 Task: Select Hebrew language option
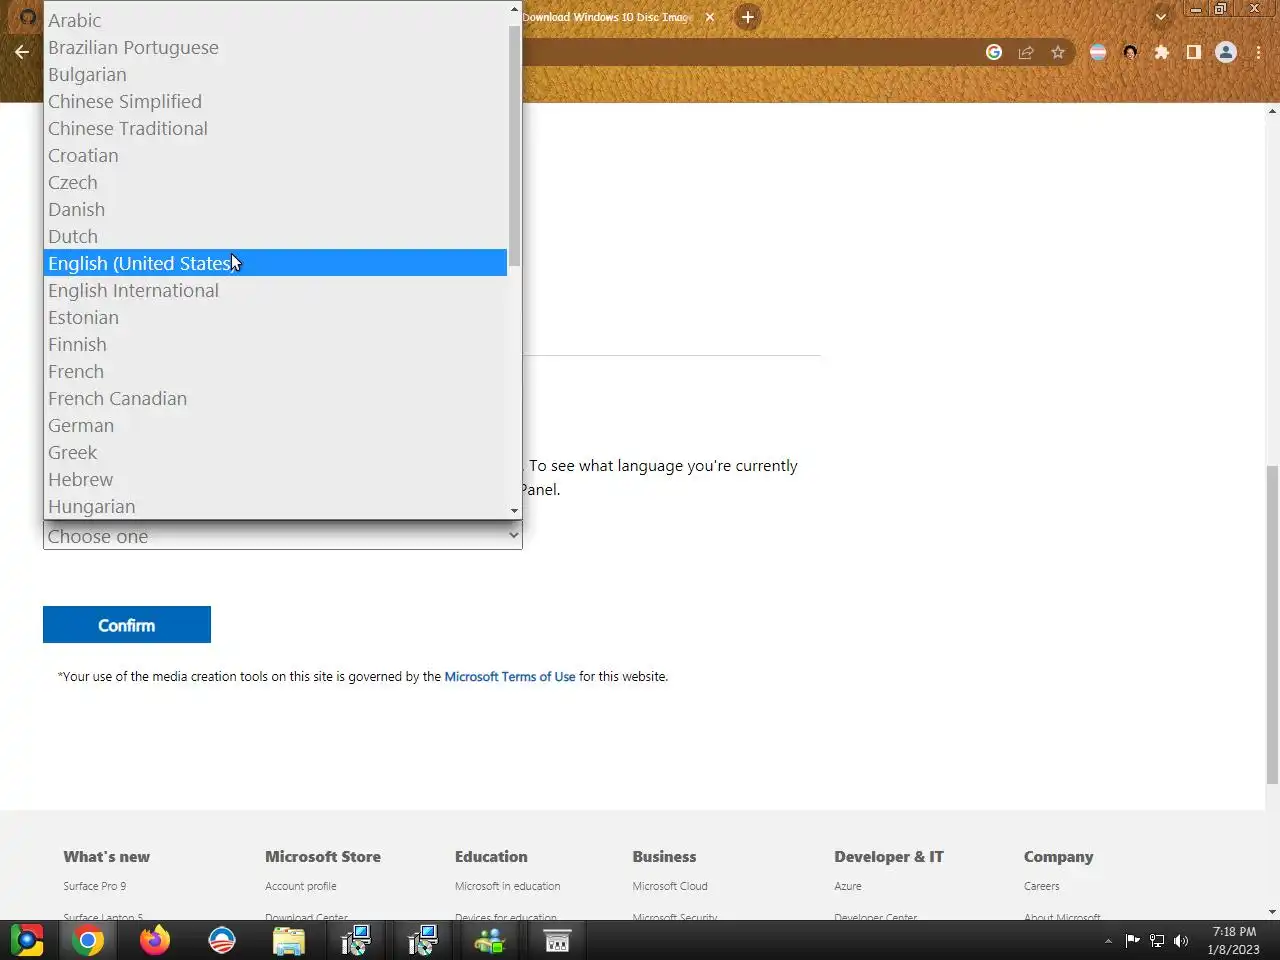276,479
